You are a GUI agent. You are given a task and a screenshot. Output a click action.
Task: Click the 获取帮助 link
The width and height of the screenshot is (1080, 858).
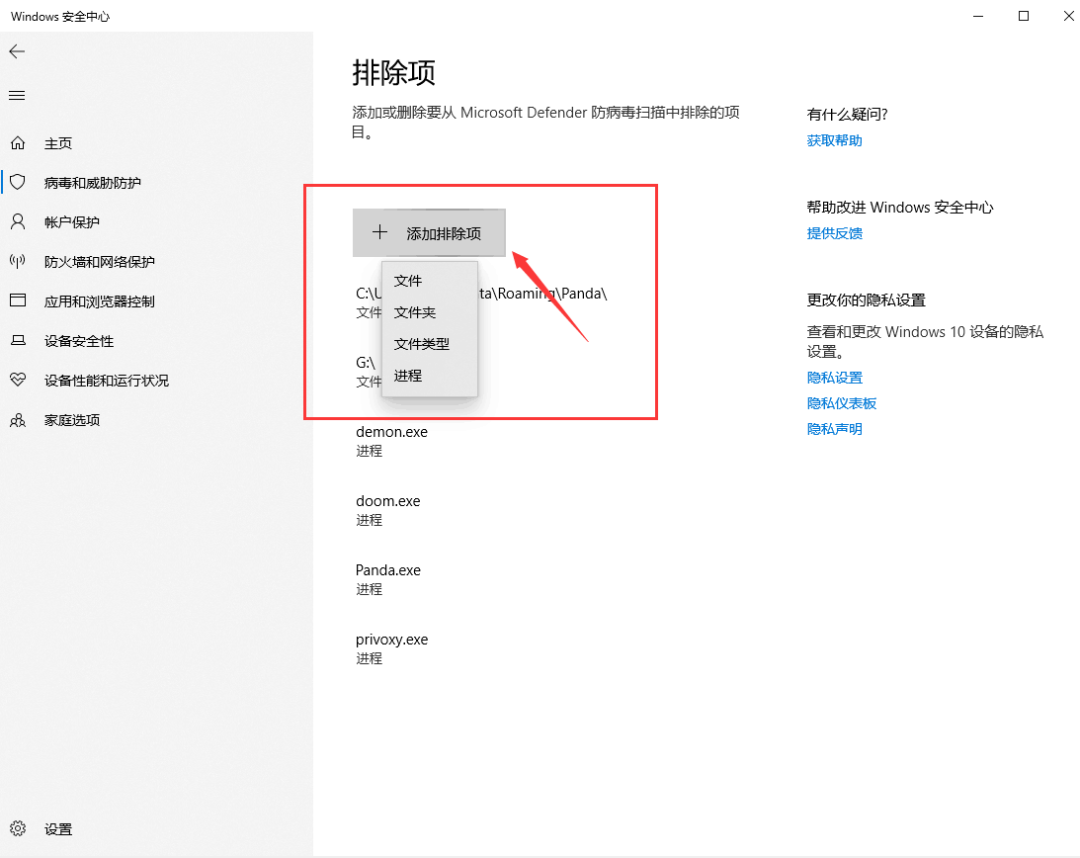834,140
